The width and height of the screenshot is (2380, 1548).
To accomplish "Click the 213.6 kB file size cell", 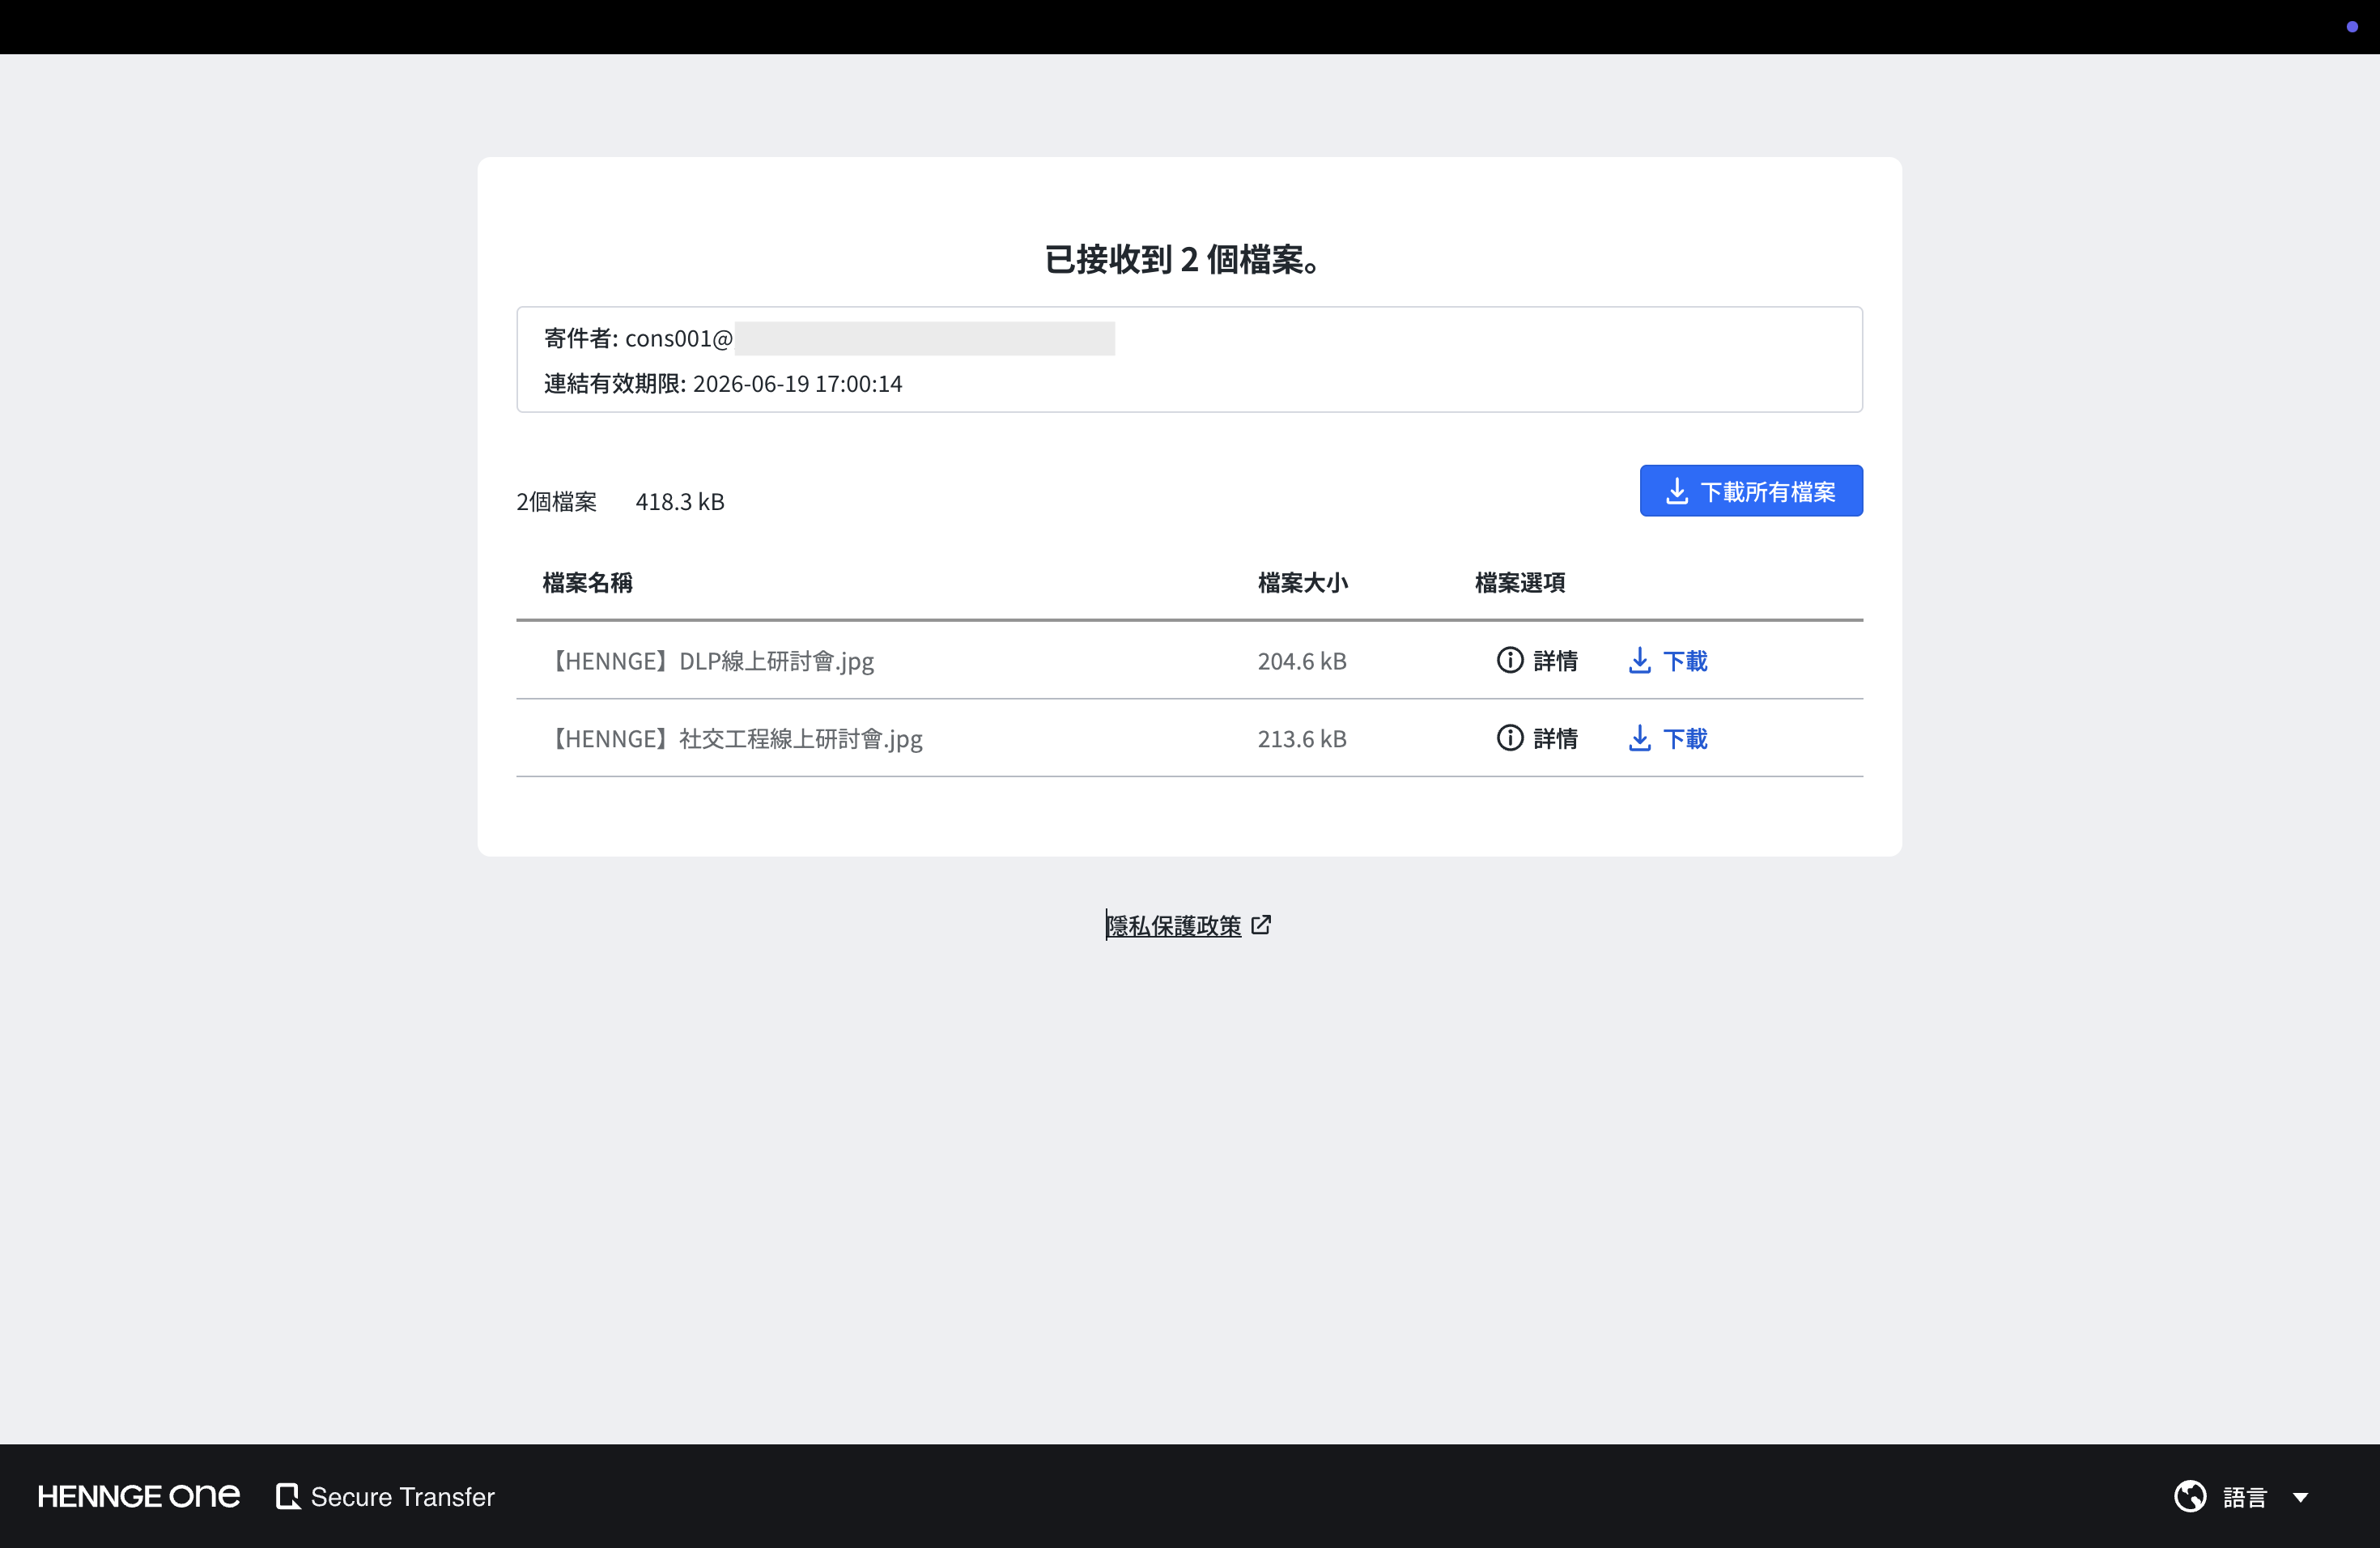I will [x=1302, y=739].
